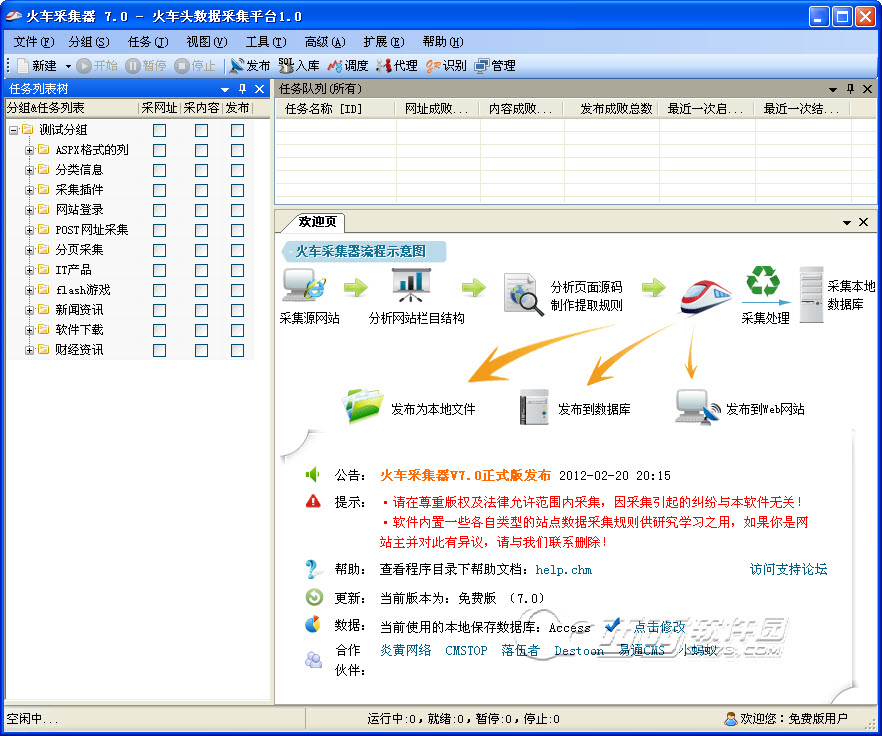882x736 pixels.
Task: Enable the 采内容 checkbox for 网站登录
Action: (x=201, y=210)
